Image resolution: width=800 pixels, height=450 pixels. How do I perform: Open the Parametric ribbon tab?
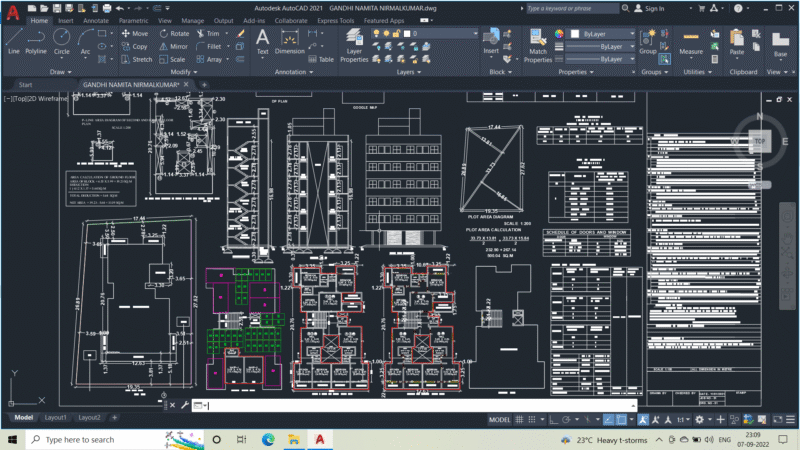[x=133, y=21]
